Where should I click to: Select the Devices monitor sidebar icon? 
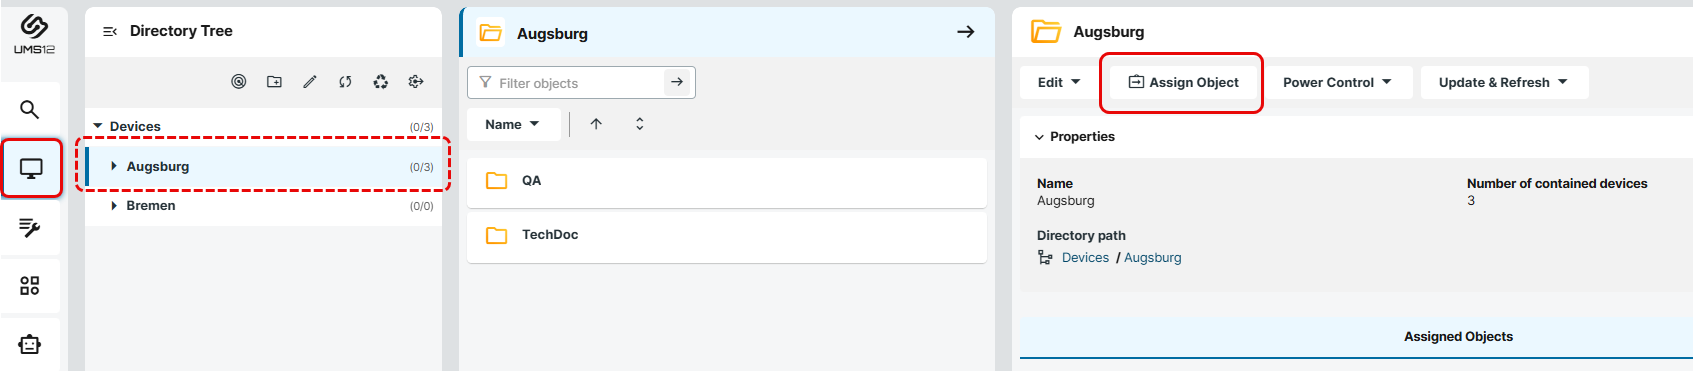pos(31,168)
